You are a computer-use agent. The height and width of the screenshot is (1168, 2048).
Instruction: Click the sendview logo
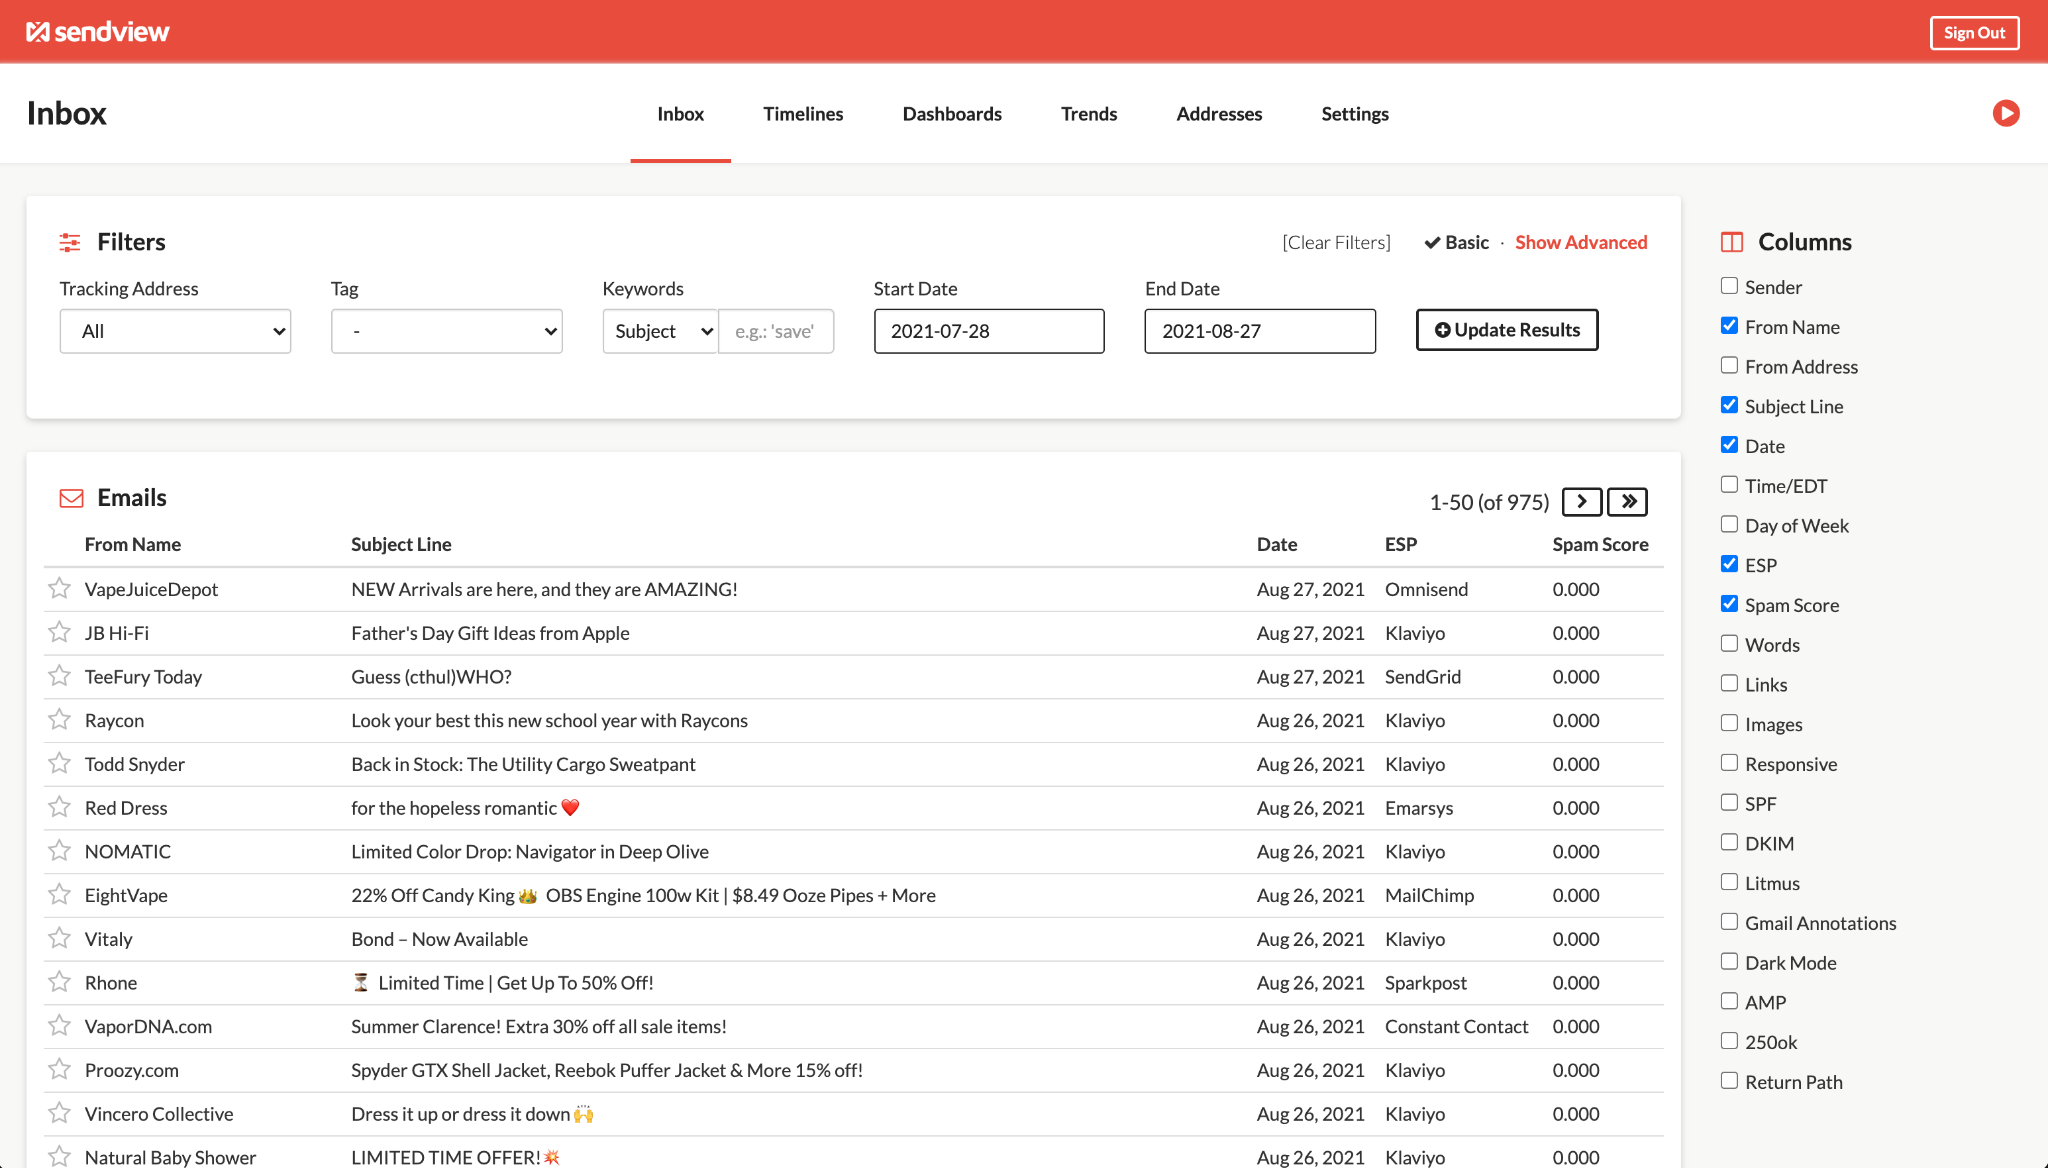[98, 32]
